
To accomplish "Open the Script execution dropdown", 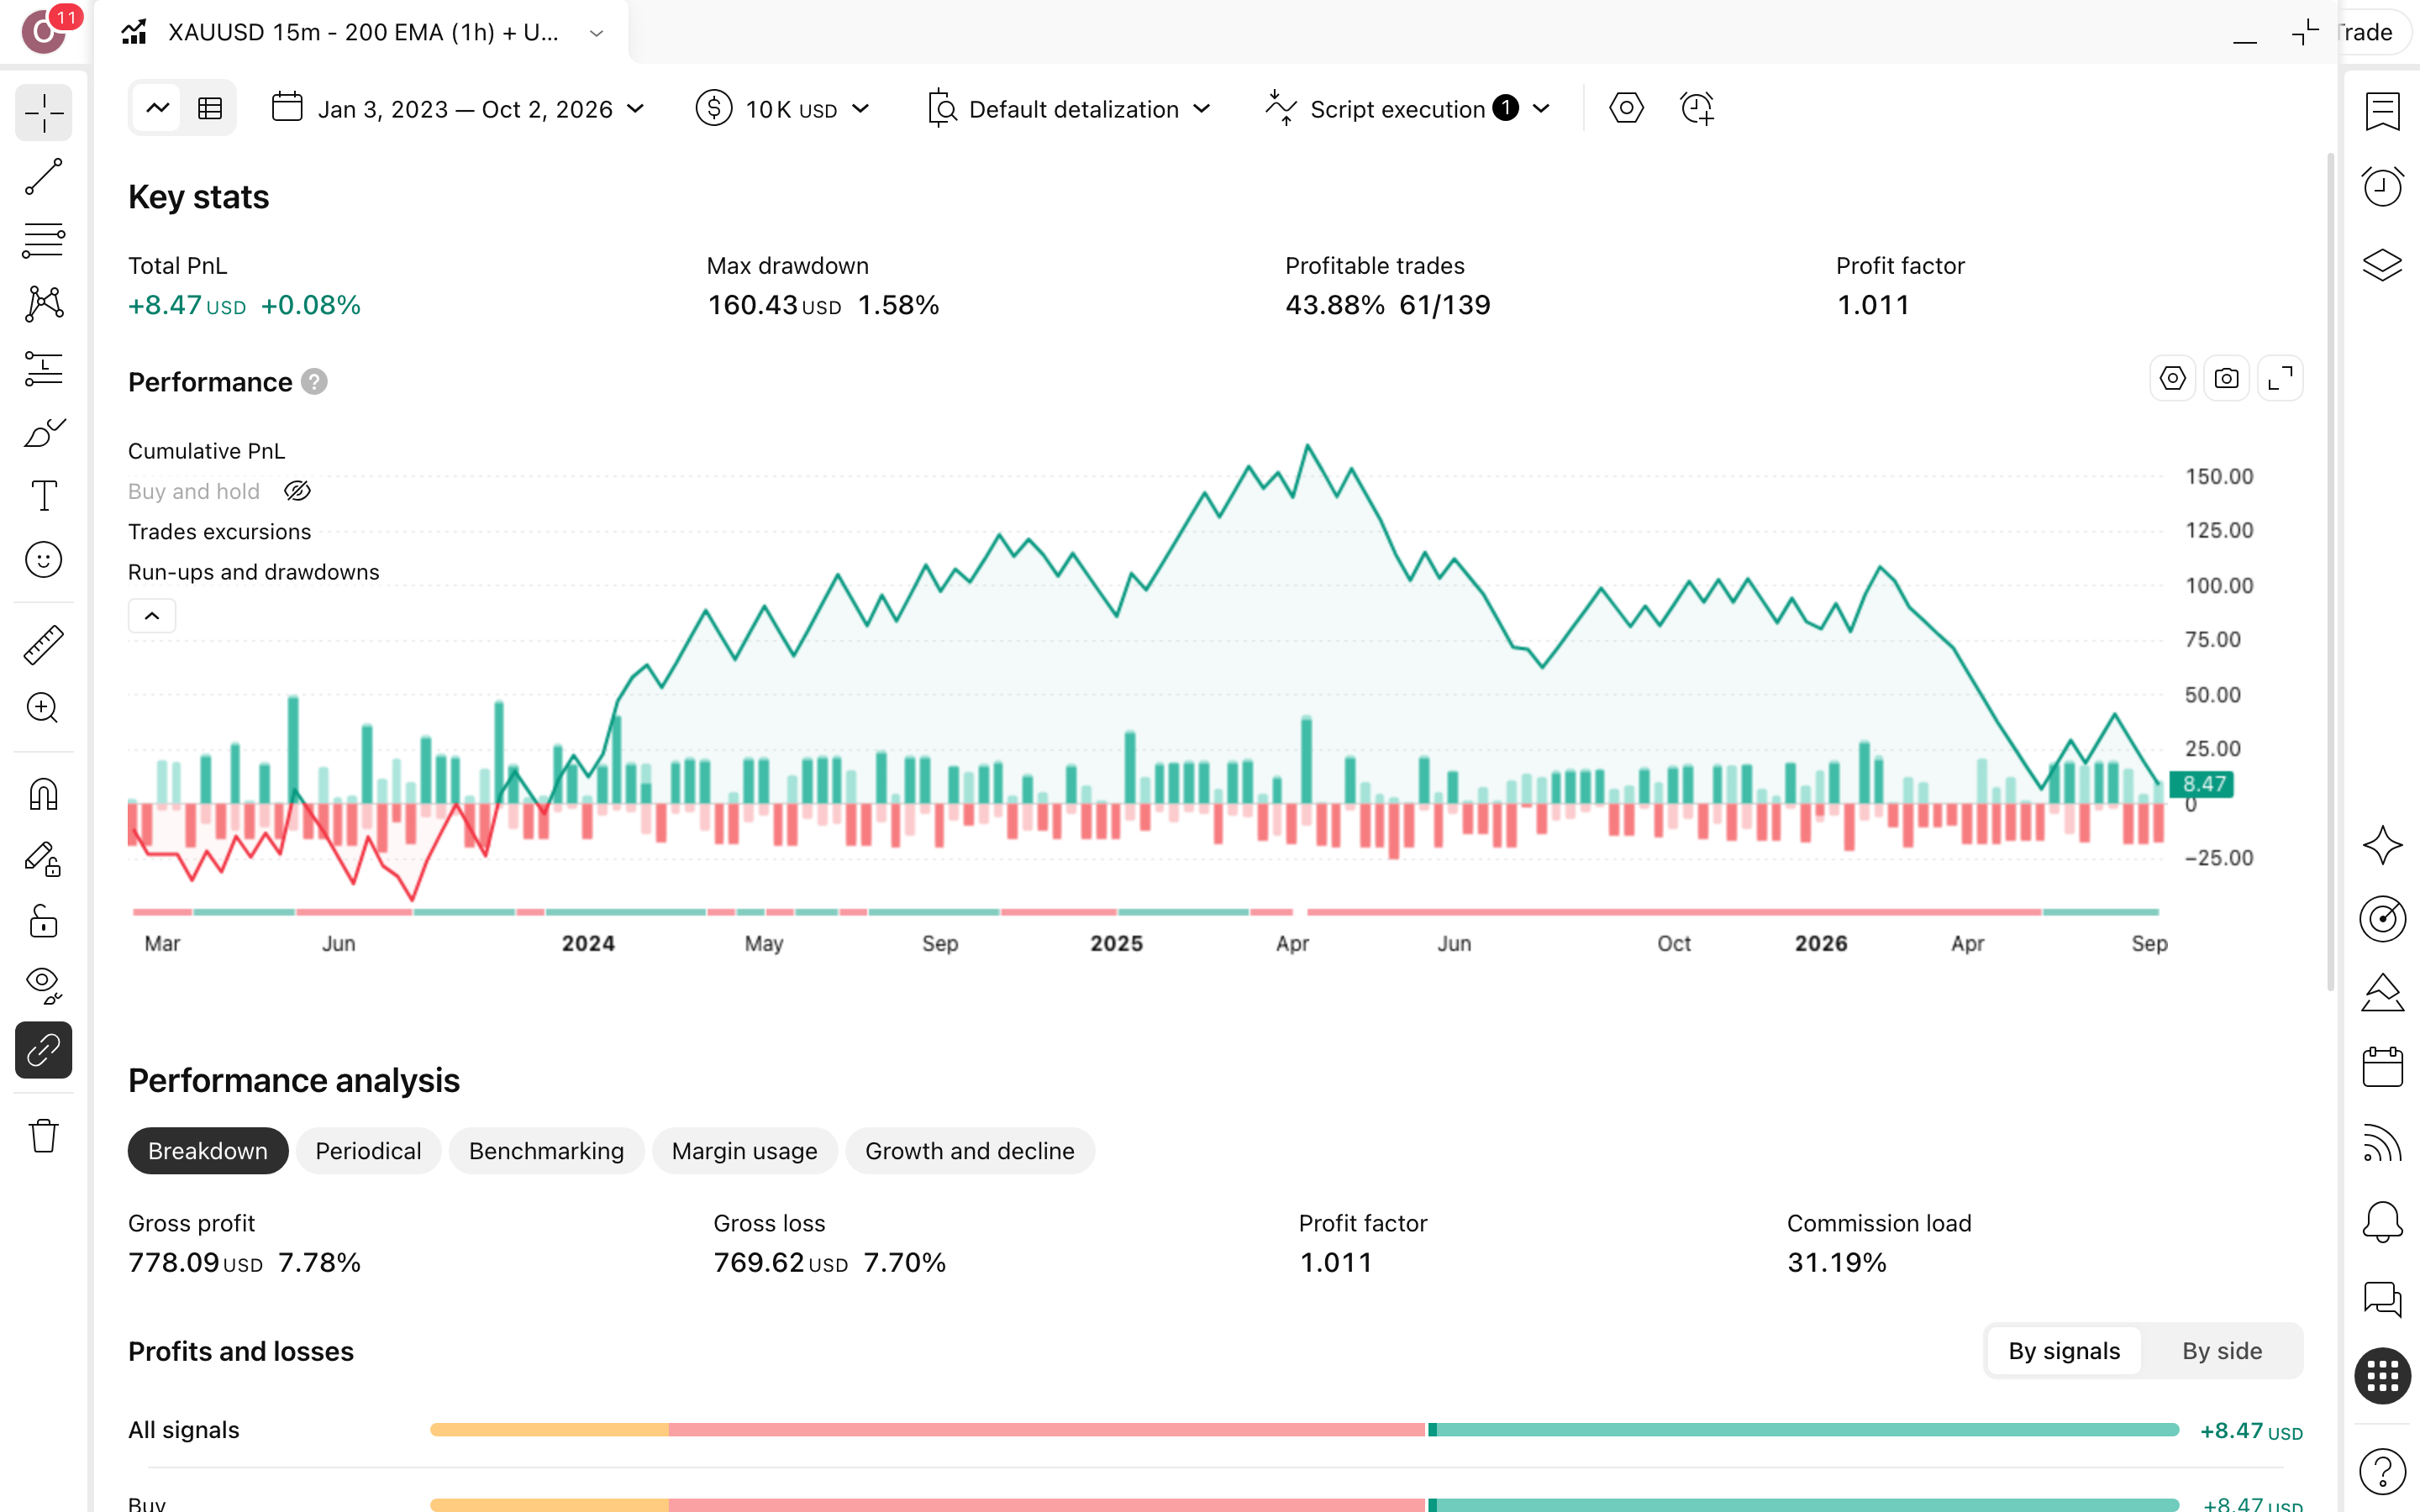I will pos(1408,108).
